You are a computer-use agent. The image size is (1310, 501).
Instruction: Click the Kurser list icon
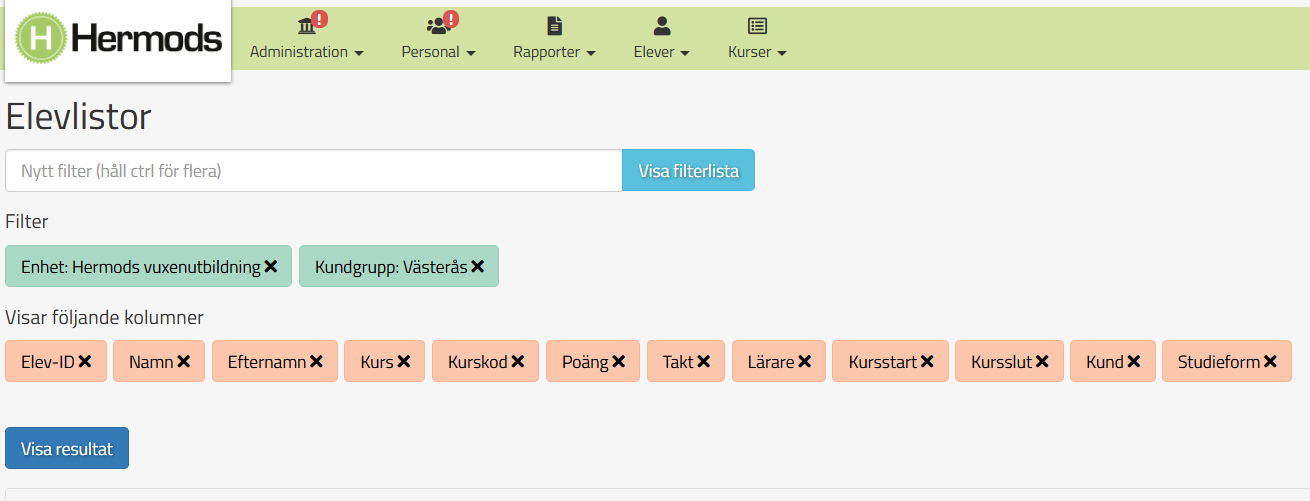(x=757, y=26)
